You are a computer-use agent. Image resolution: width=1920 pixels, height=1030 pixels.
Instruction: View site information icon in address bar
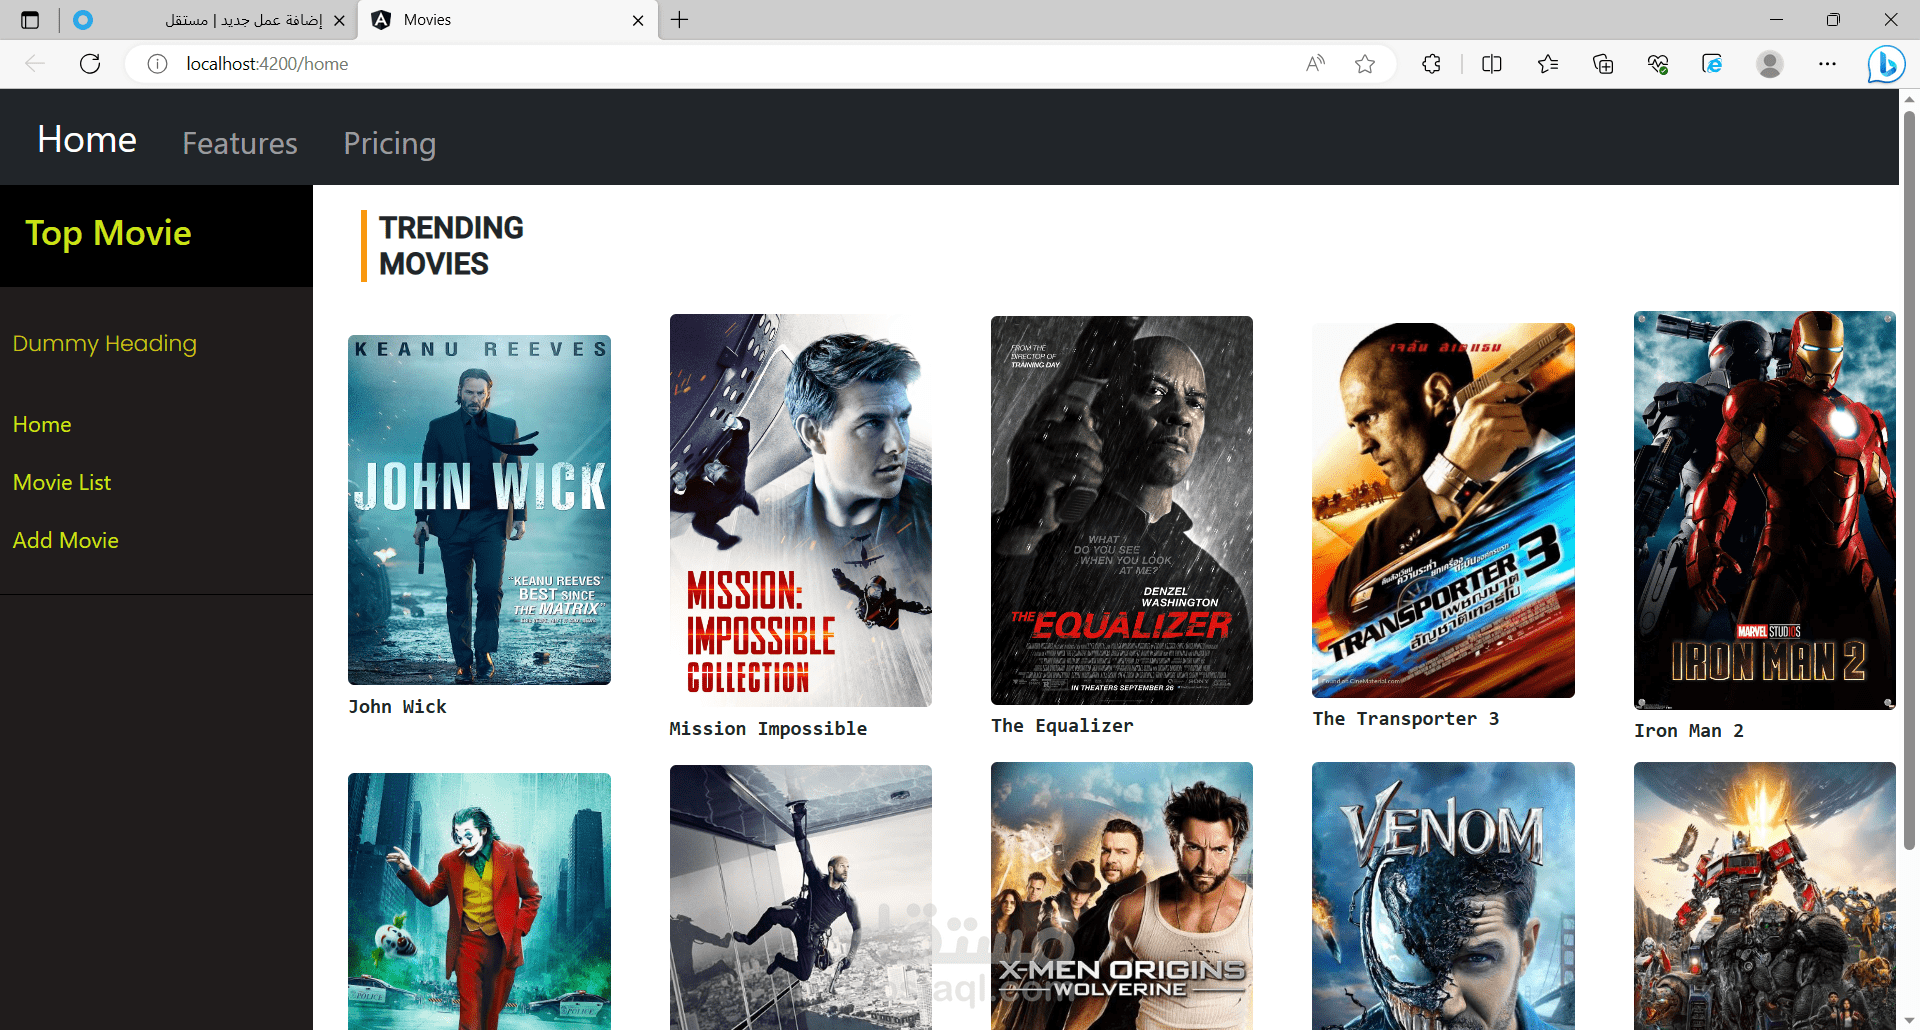157,64
